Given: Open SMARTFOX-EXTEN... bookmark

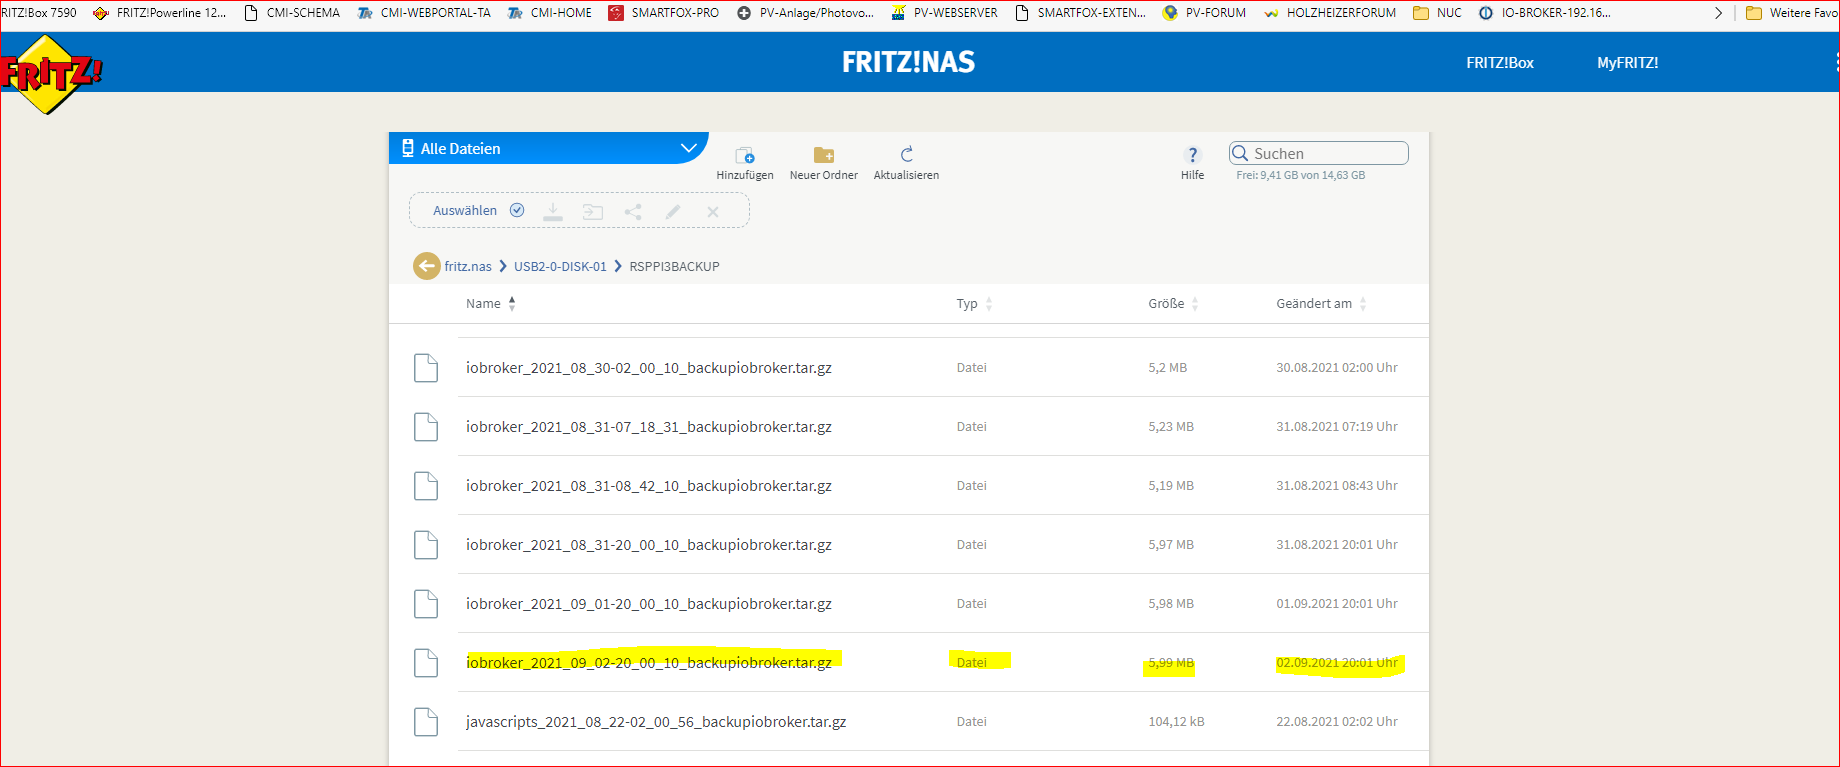Looking at the screenshot, I should (x=1081, y=13).
